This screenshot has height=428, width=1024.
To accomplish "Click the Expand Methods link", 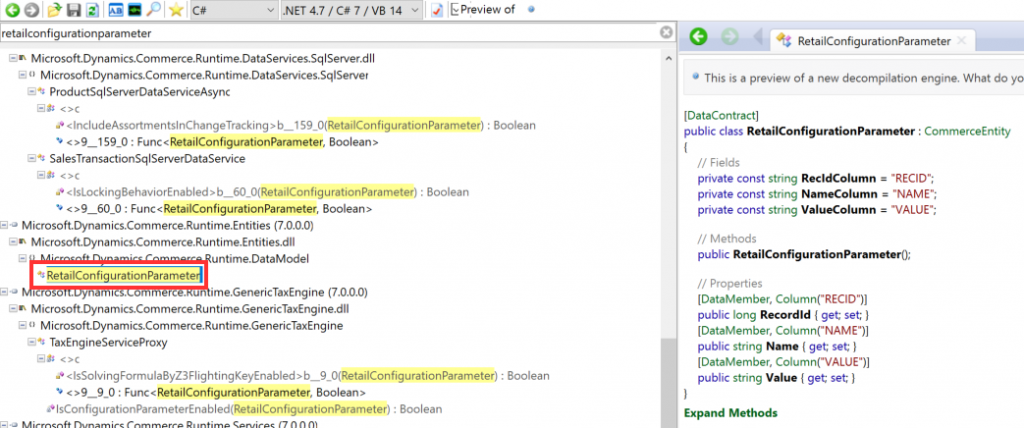I will tap(731, 413).
